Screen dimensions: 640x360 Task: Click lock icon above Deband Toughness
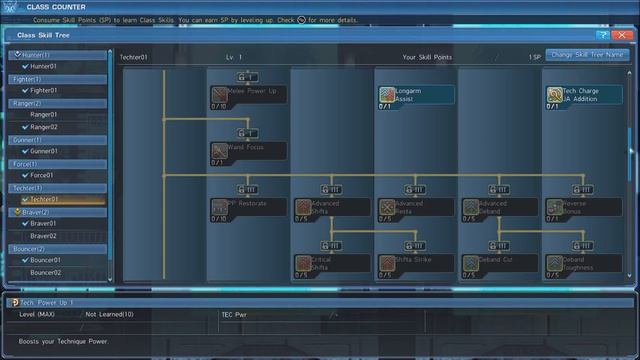click(x=582, y=246)
